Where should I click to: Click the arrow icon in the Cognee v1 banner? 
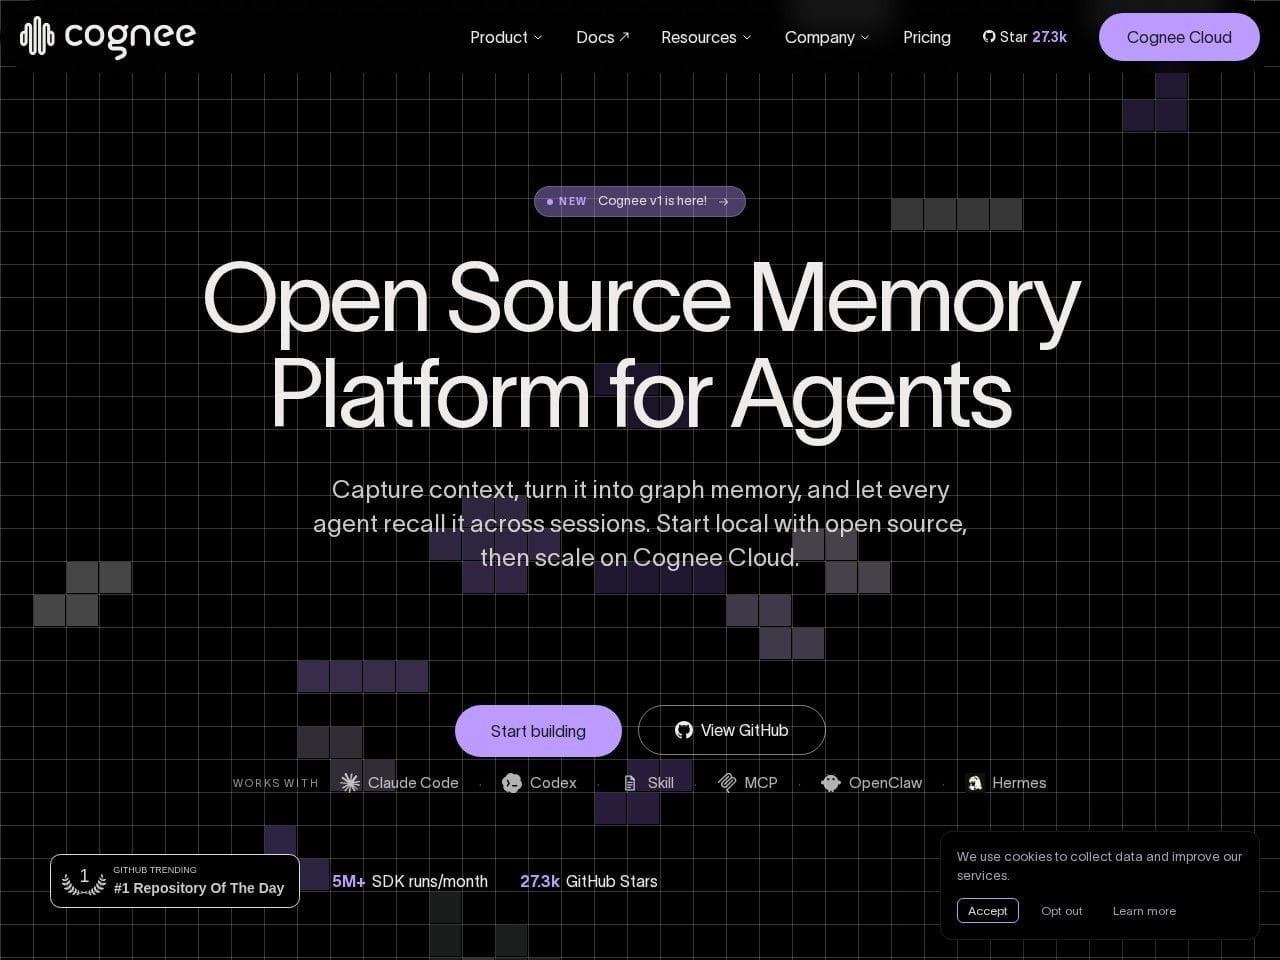pyautogui.click(x=724, y=201)
